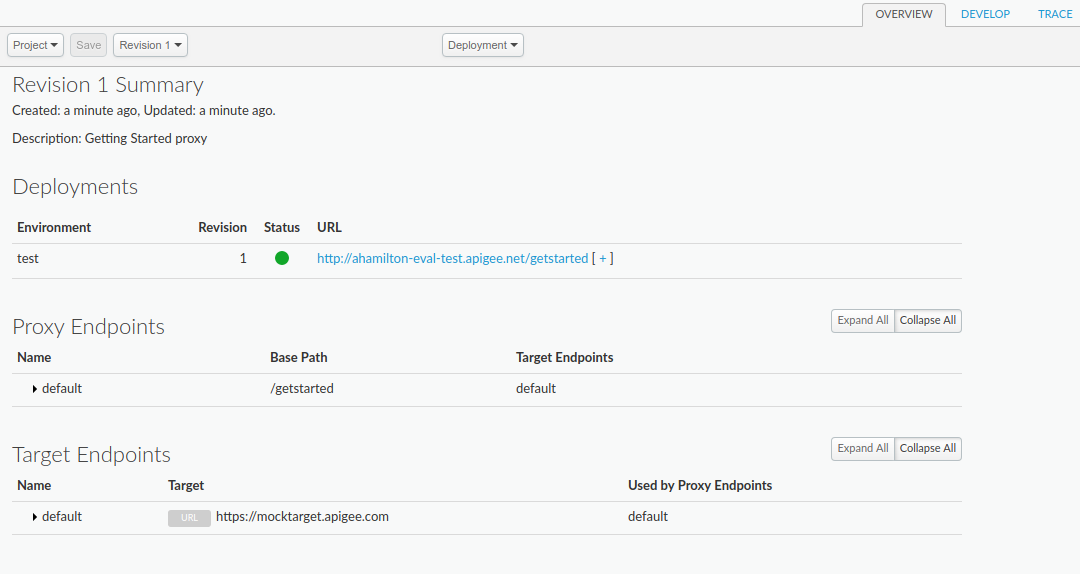The width and height of the screenshot is (1080, 574).
Task: Click the URL badge next to mocktarget
Action: (189, 518)
